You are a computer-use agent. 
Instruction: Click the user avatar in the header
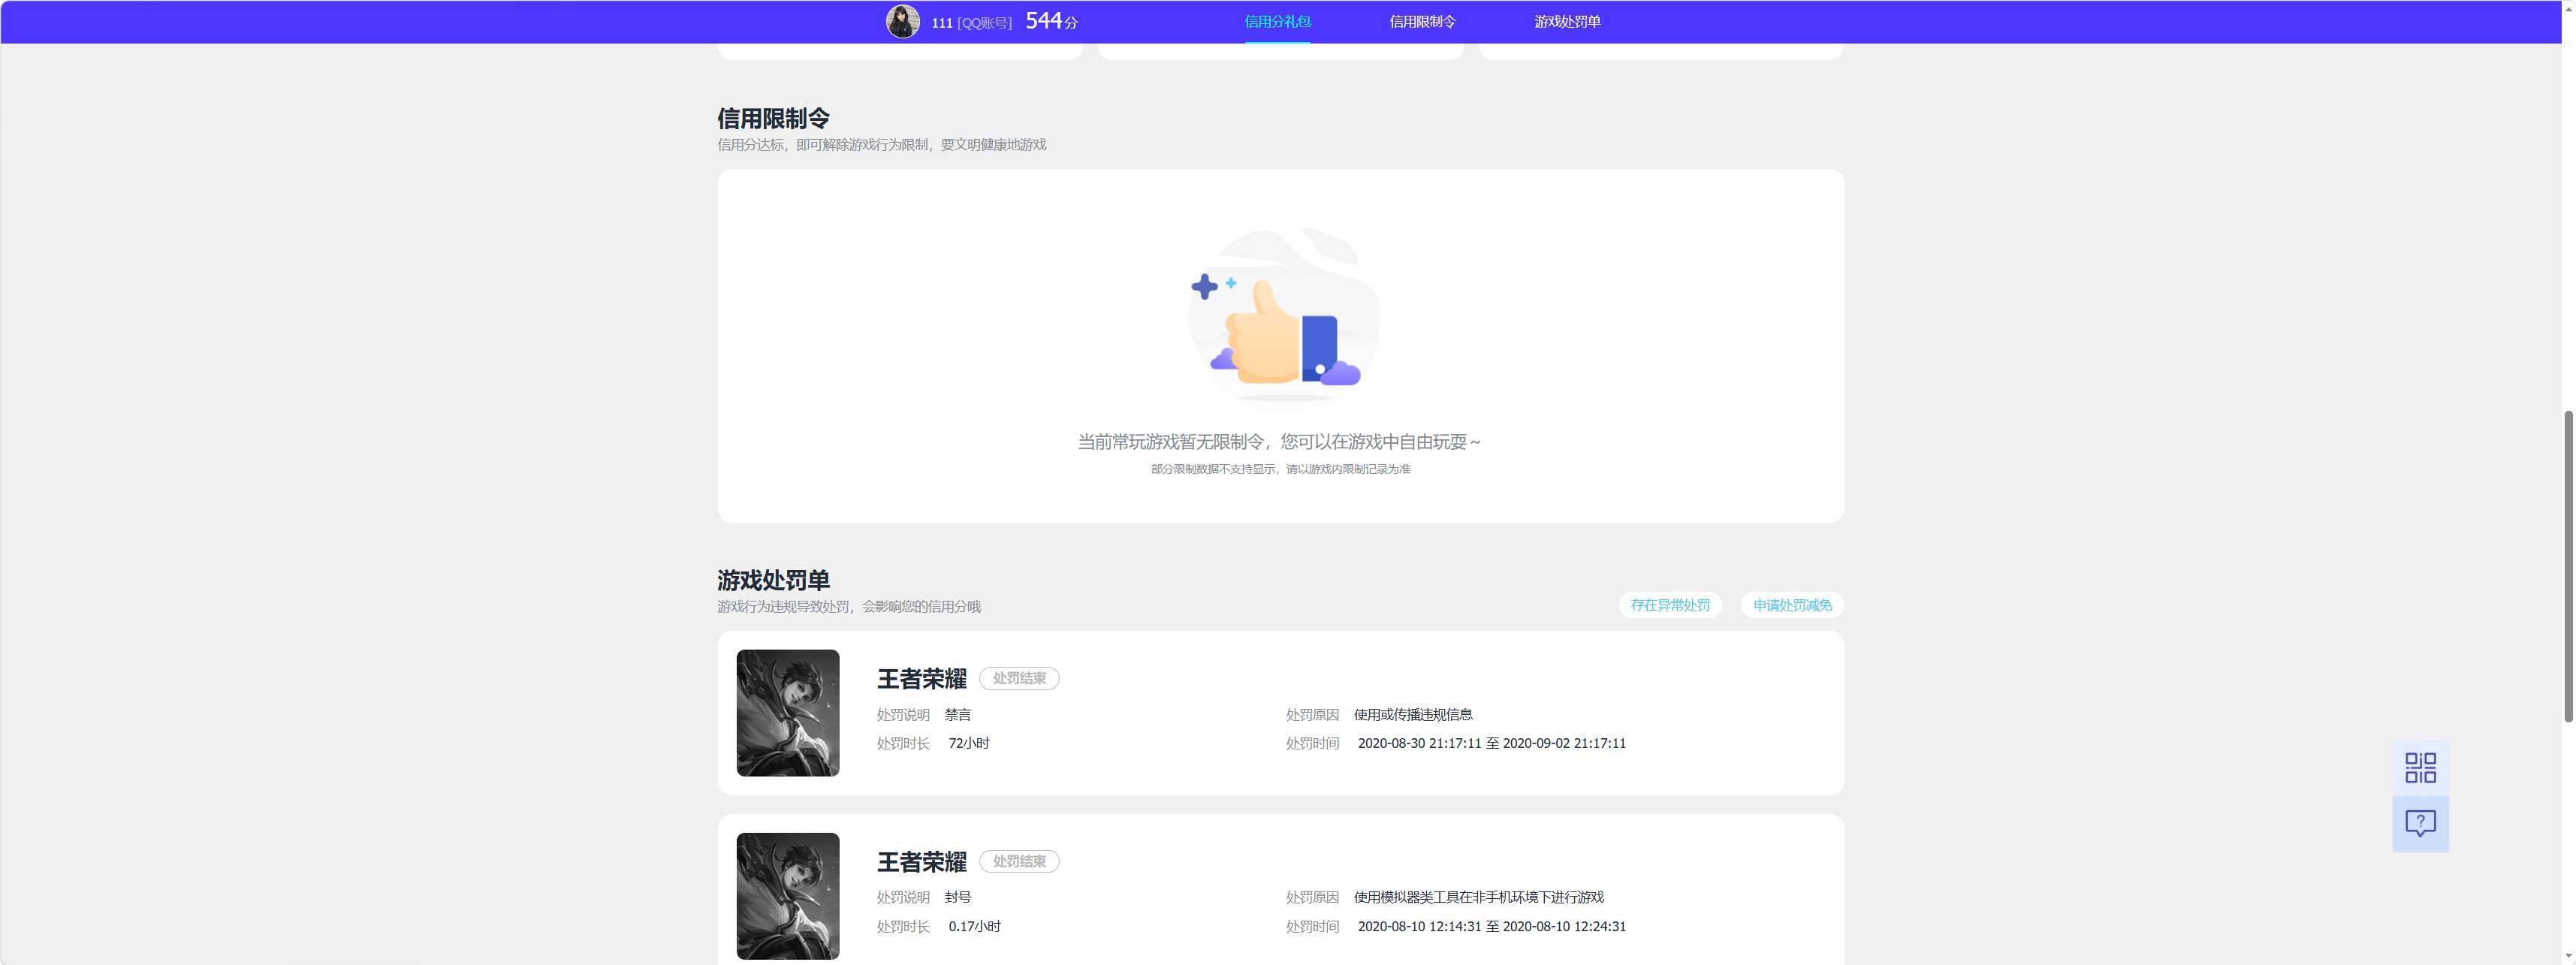click(x=902, y=21)
